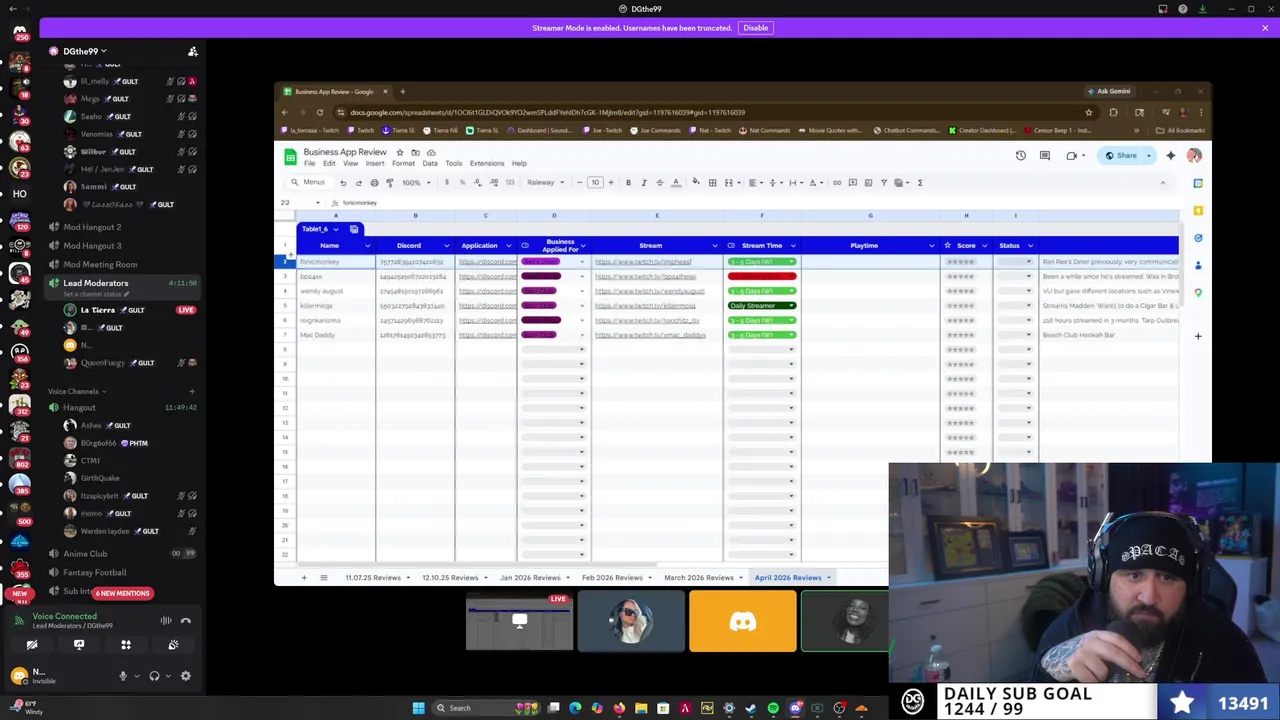The height and width of the screenshot is (720, 1280).
Task: Open wendy august twitch stream link
Action: [650, 291]
